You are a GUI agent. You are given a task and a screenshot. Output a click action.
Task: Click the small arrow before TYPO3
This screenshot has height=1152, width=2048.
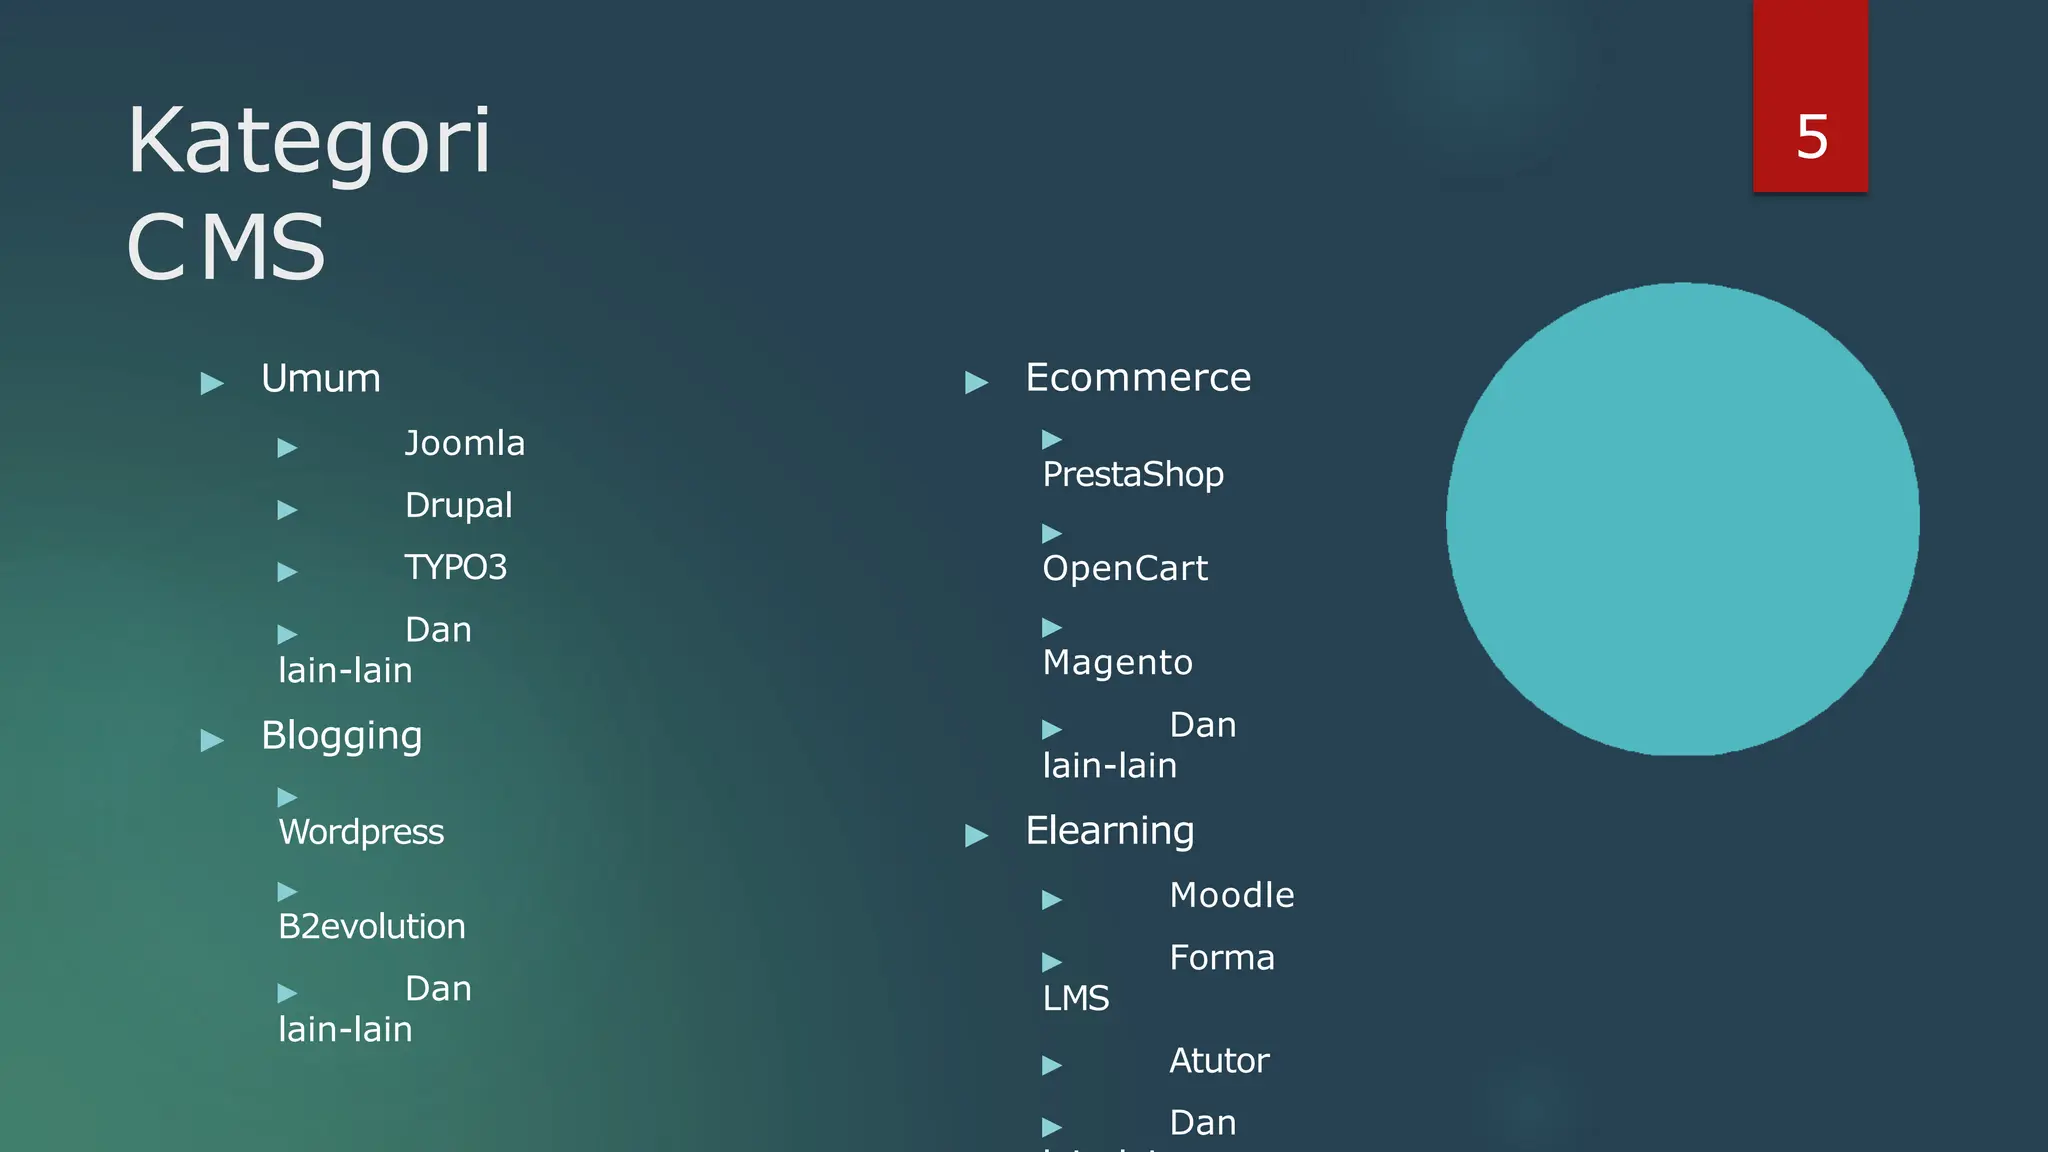[288, 572]
